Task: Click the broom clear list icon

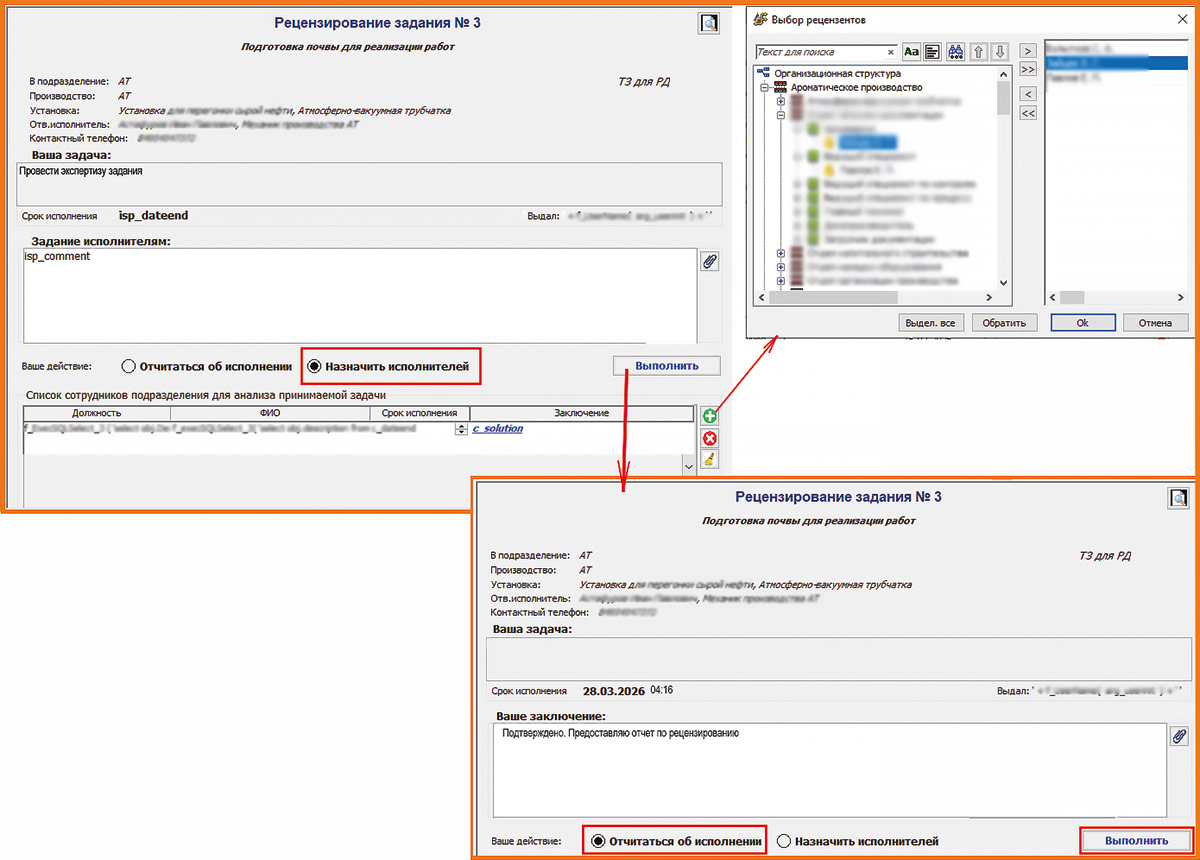Action: pos(710,460)
